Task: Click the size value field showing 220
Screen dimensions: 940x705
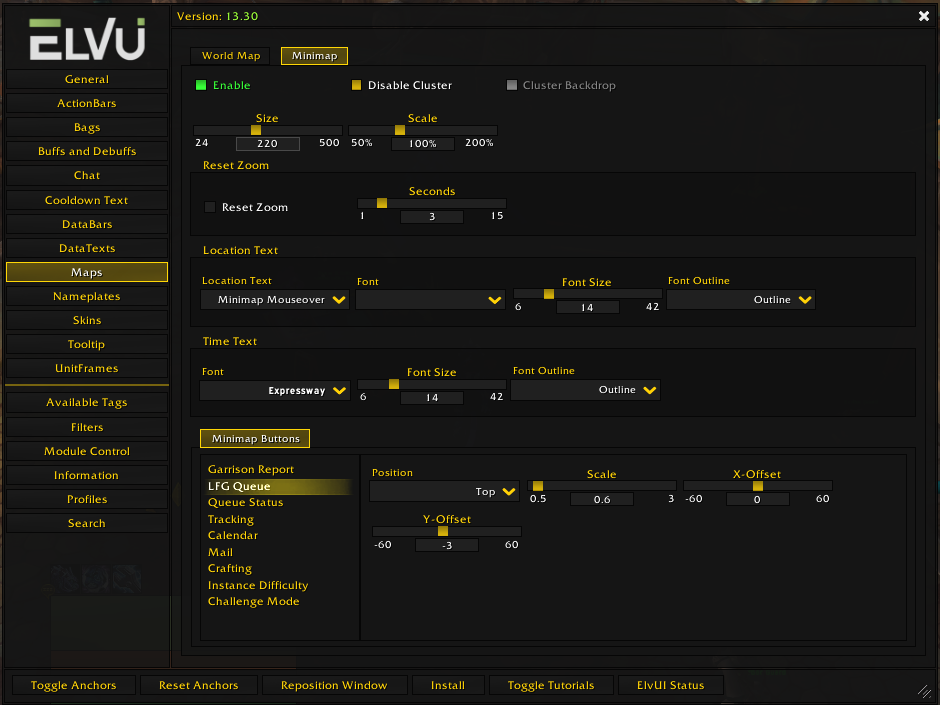Action: tap(267, 144)
